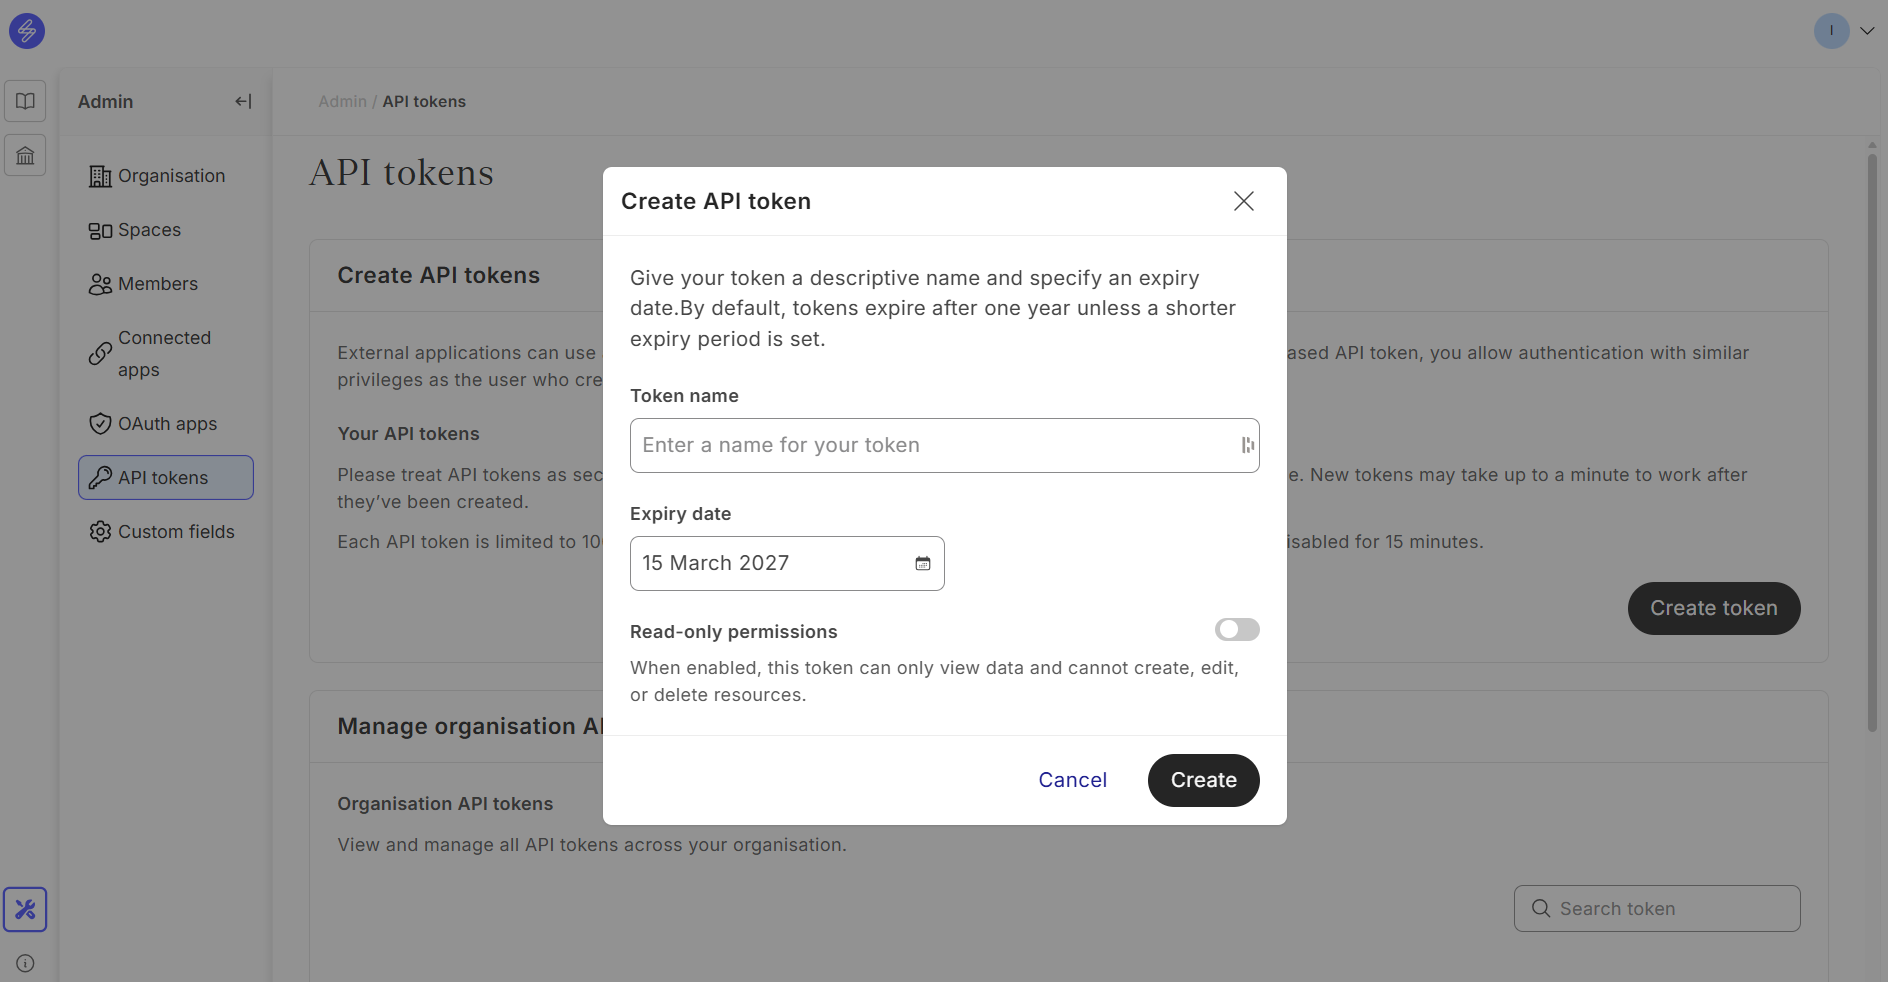Open OAuth apps in the sidebar

(167, 424)
